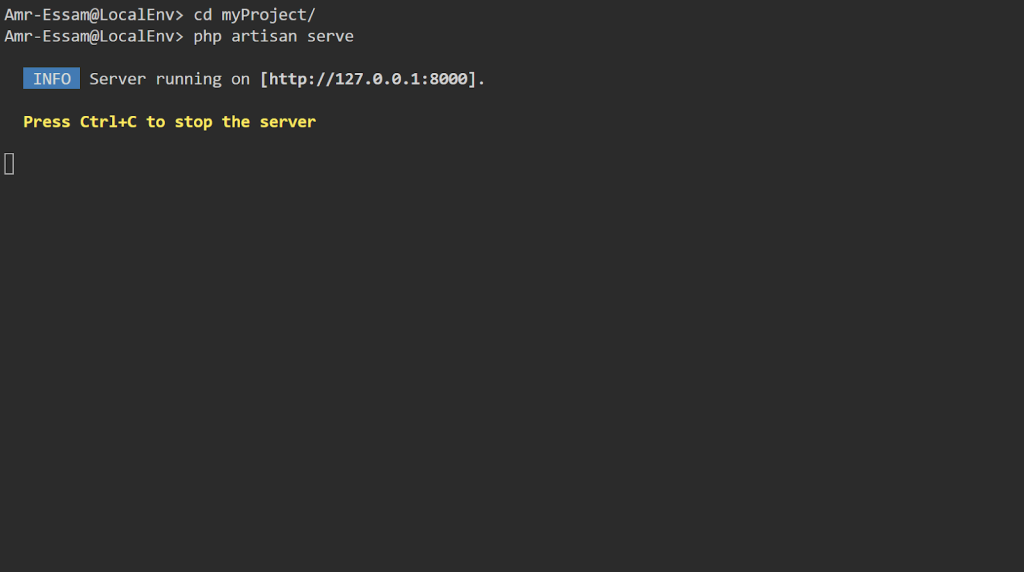Open the http://127.0.0.1:8000 server link
Viewport: 1024px width, 572px height.
tap(368, 79)
